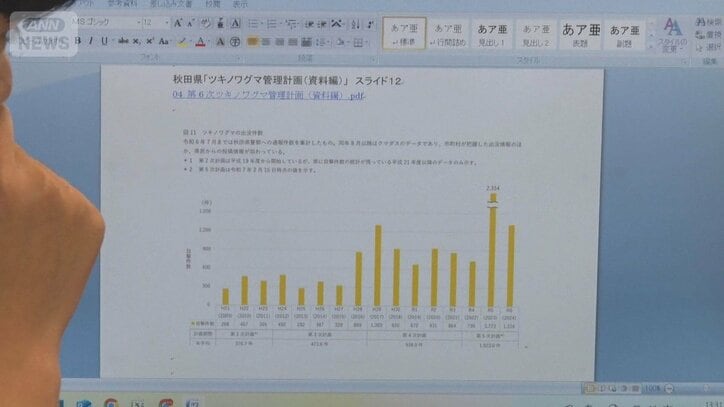Open Chrome from the taskbar
The width and height of the screenshot is (724, 407).
tap(111, 403)
